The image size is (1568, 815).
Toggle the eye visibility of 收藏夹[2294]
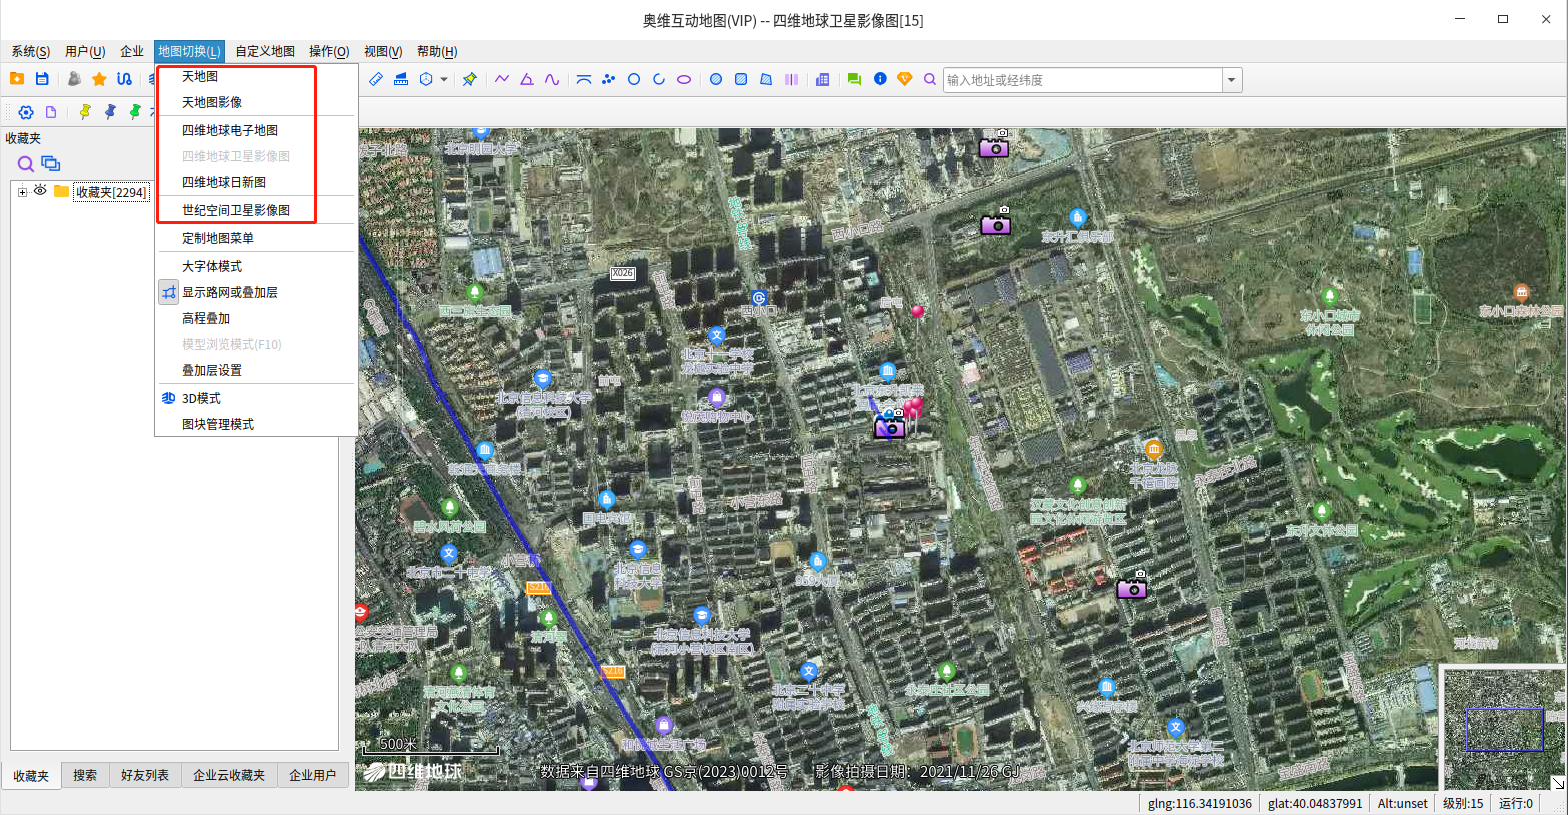(x=40, y=190)
